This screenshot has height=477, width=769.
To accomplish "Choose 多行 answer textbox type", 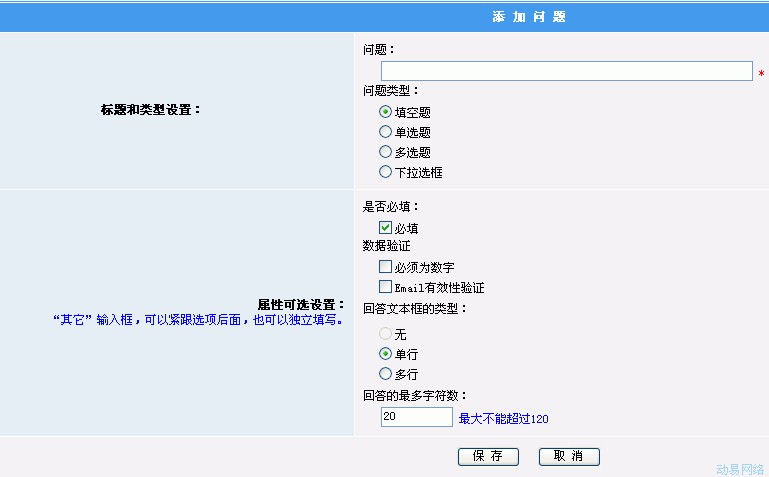I will pos(385,374).
